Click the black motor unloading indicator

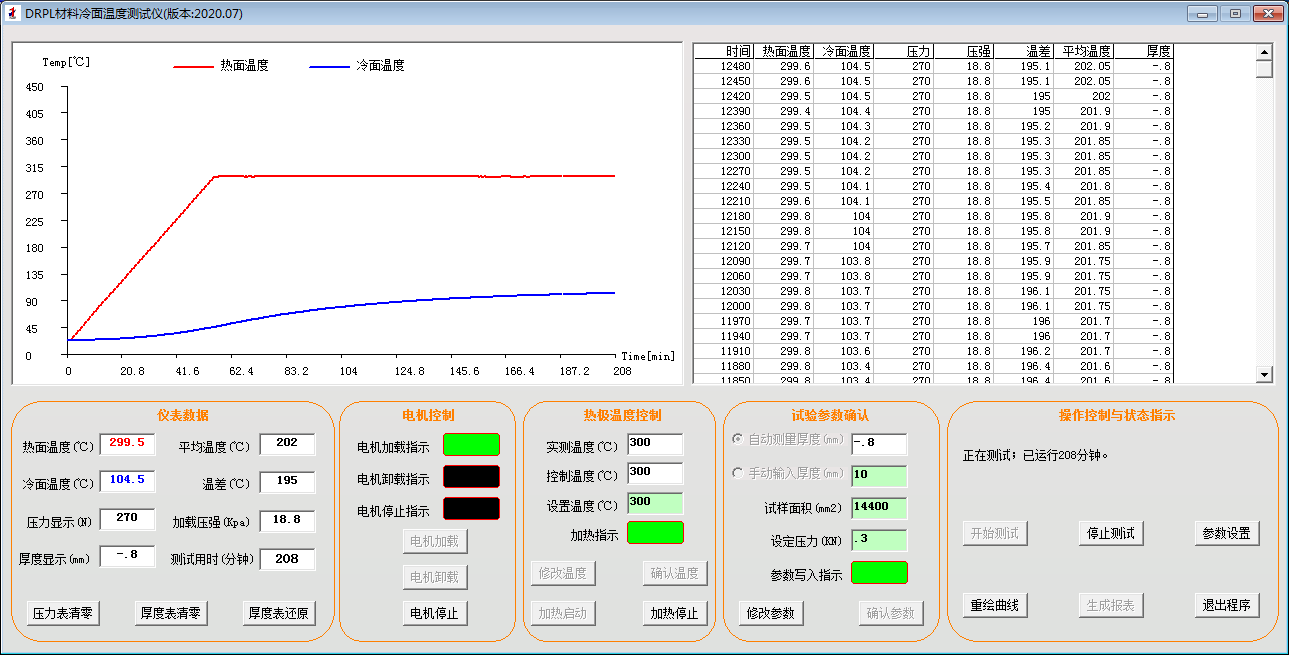point(471,477)
